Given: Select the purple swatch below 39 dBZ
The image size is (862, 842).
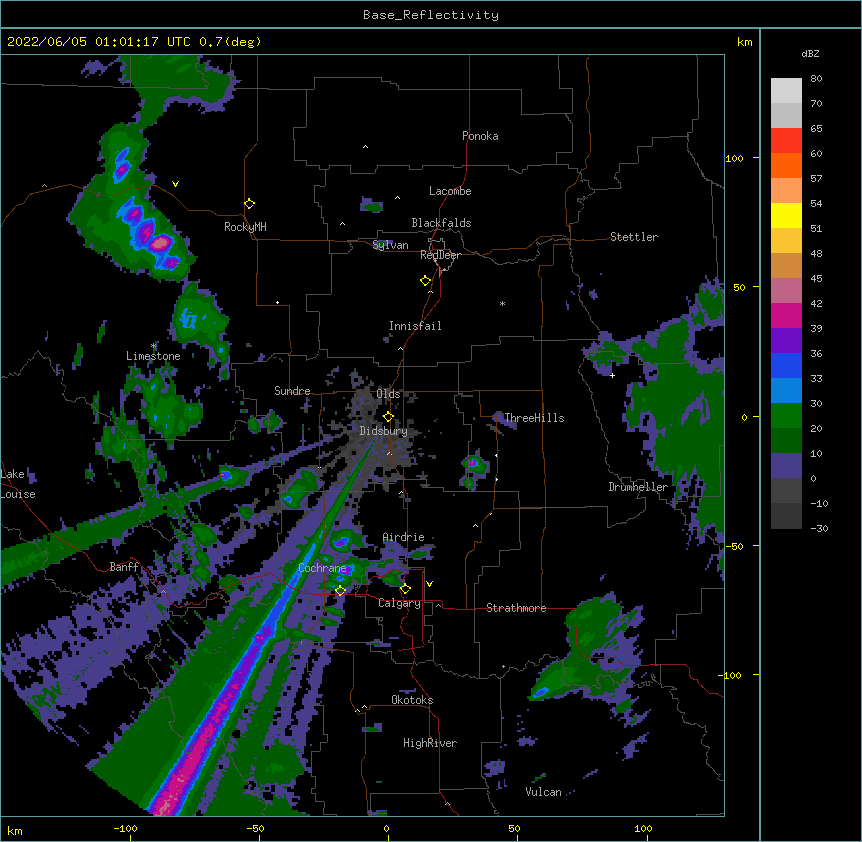Looking at the screenshot, I should [x=786, y=341].
